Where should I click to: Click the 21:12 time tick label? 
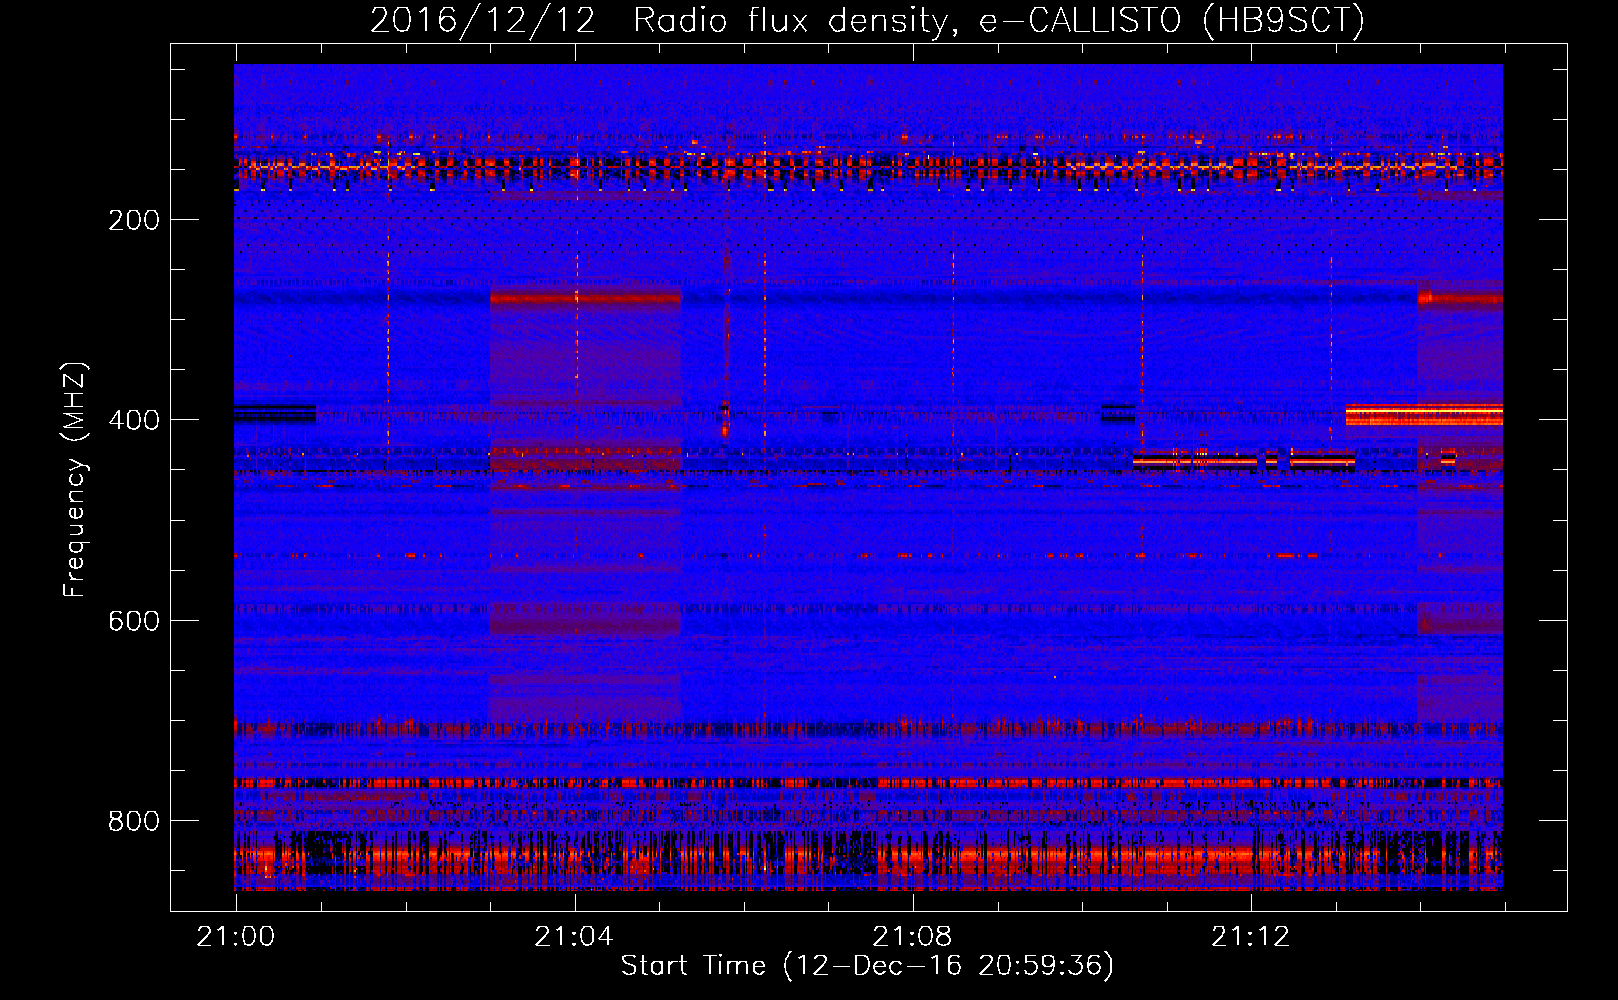coord(1250,937)
